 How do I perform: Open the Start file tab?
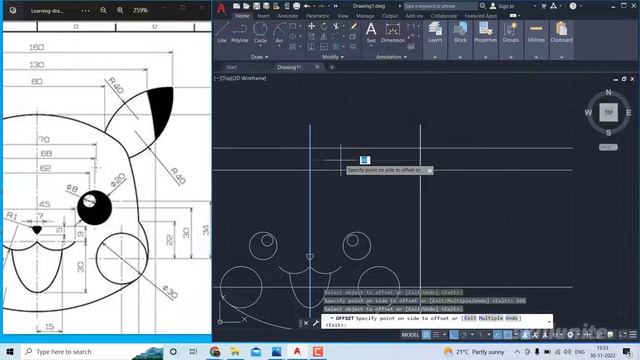231,67
